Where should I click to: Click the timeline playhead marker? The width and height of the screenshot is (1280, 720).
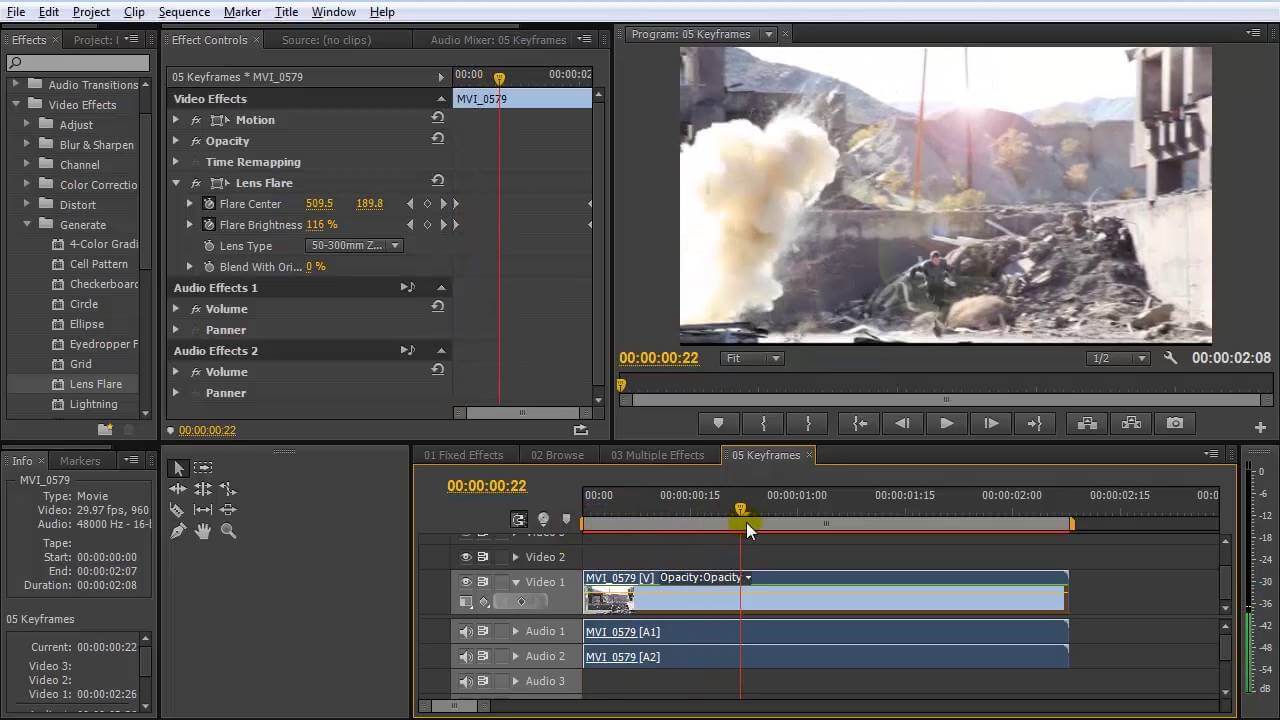[740, 510]
